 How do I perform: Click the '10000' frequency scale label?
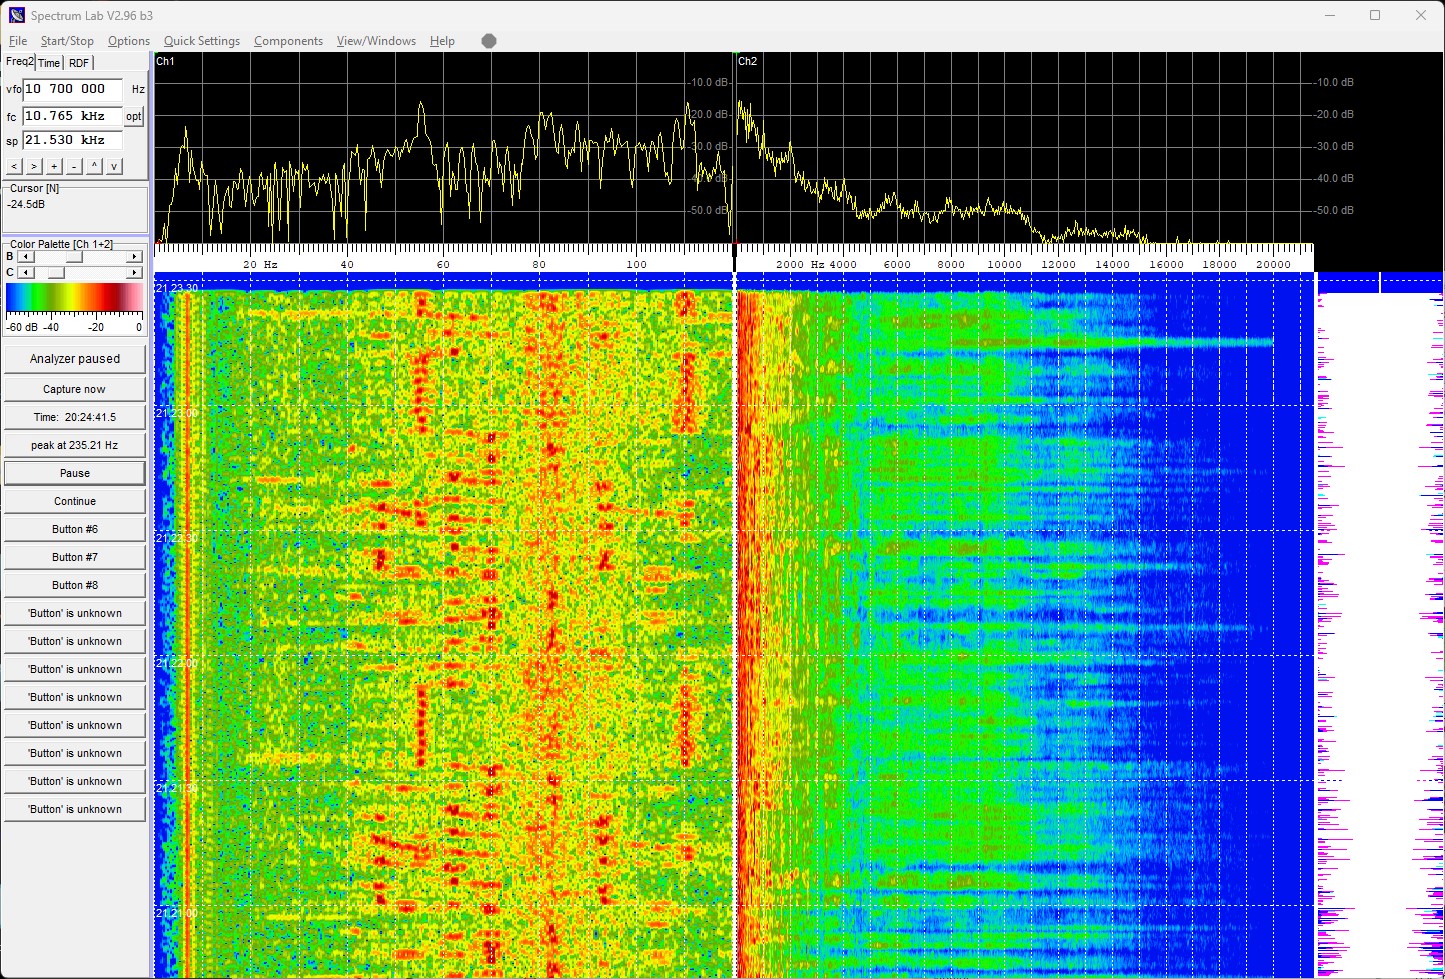point(1004,265)
